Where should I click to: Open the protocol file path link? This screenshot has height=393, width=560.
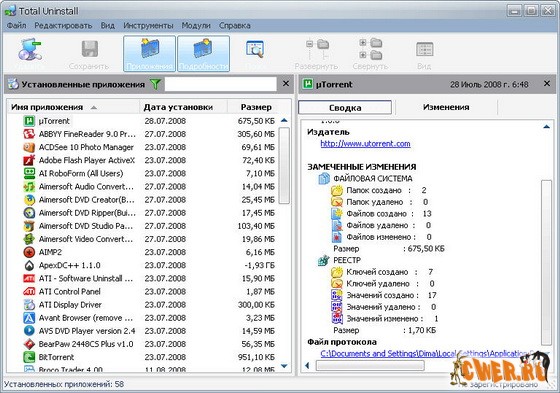(x=430, y=354)
